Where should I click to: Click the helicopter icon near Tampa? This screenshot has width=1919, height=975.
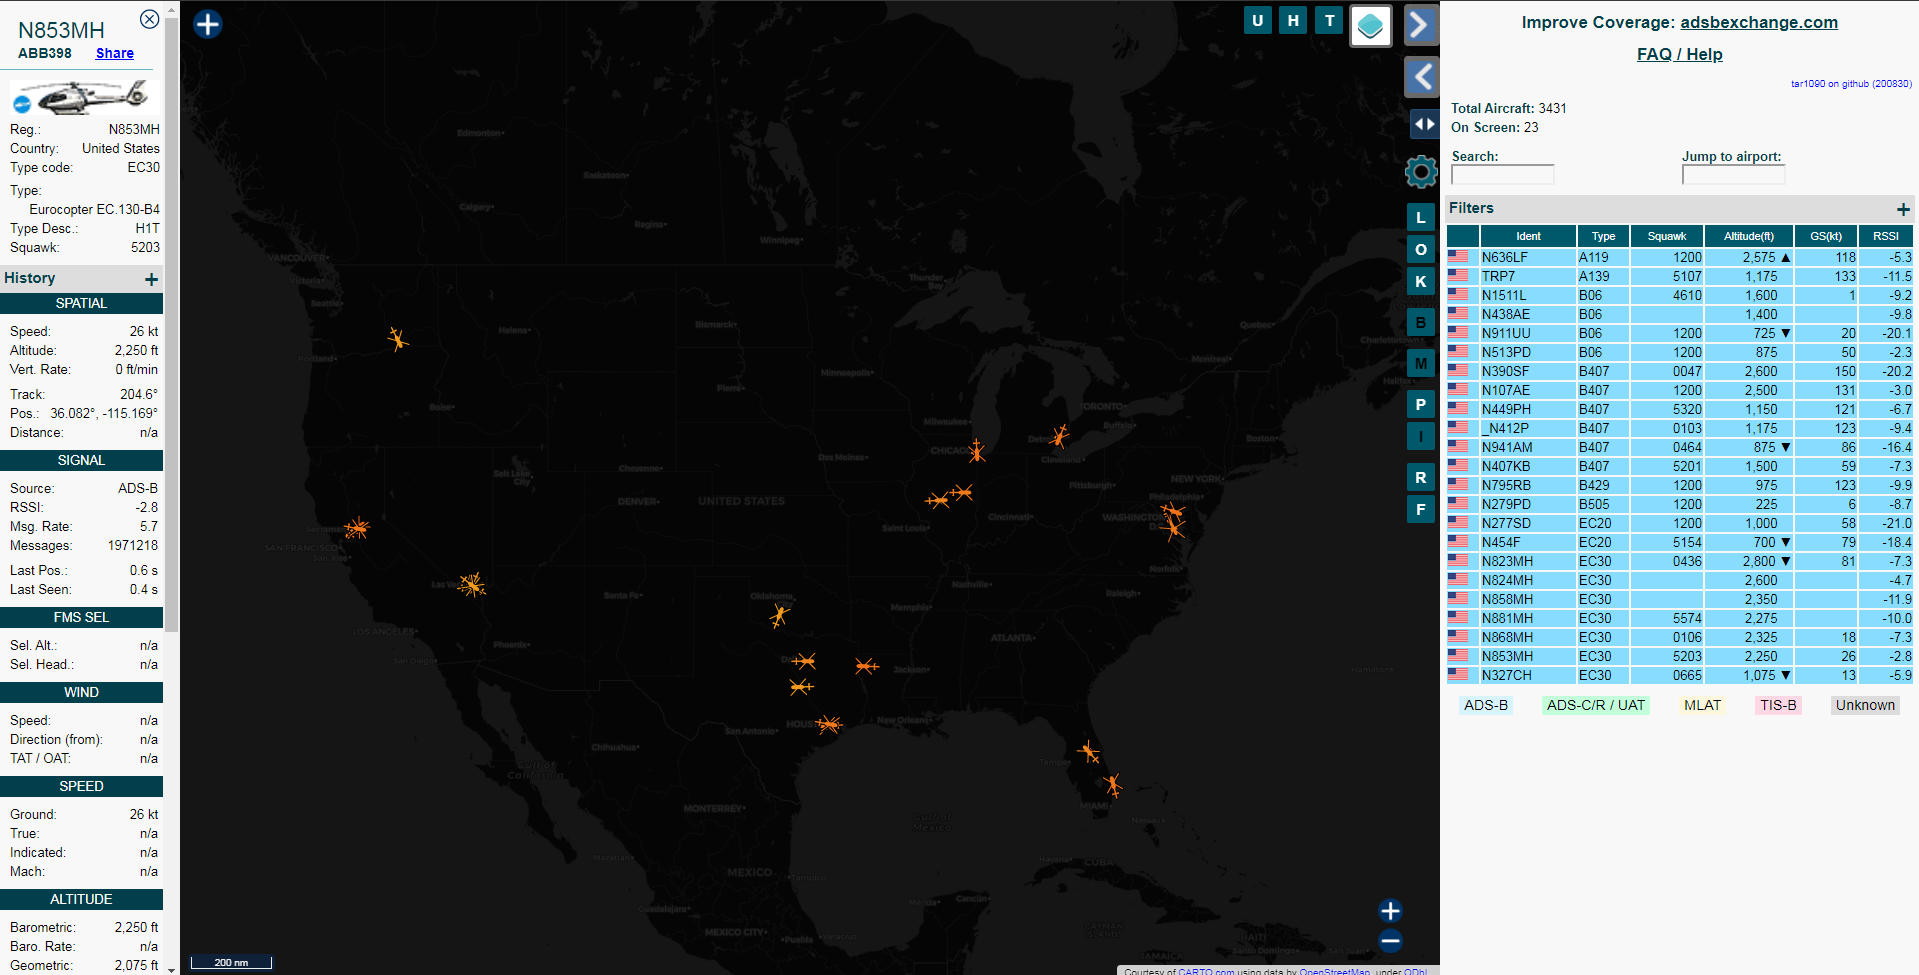tap(1089, 751)
